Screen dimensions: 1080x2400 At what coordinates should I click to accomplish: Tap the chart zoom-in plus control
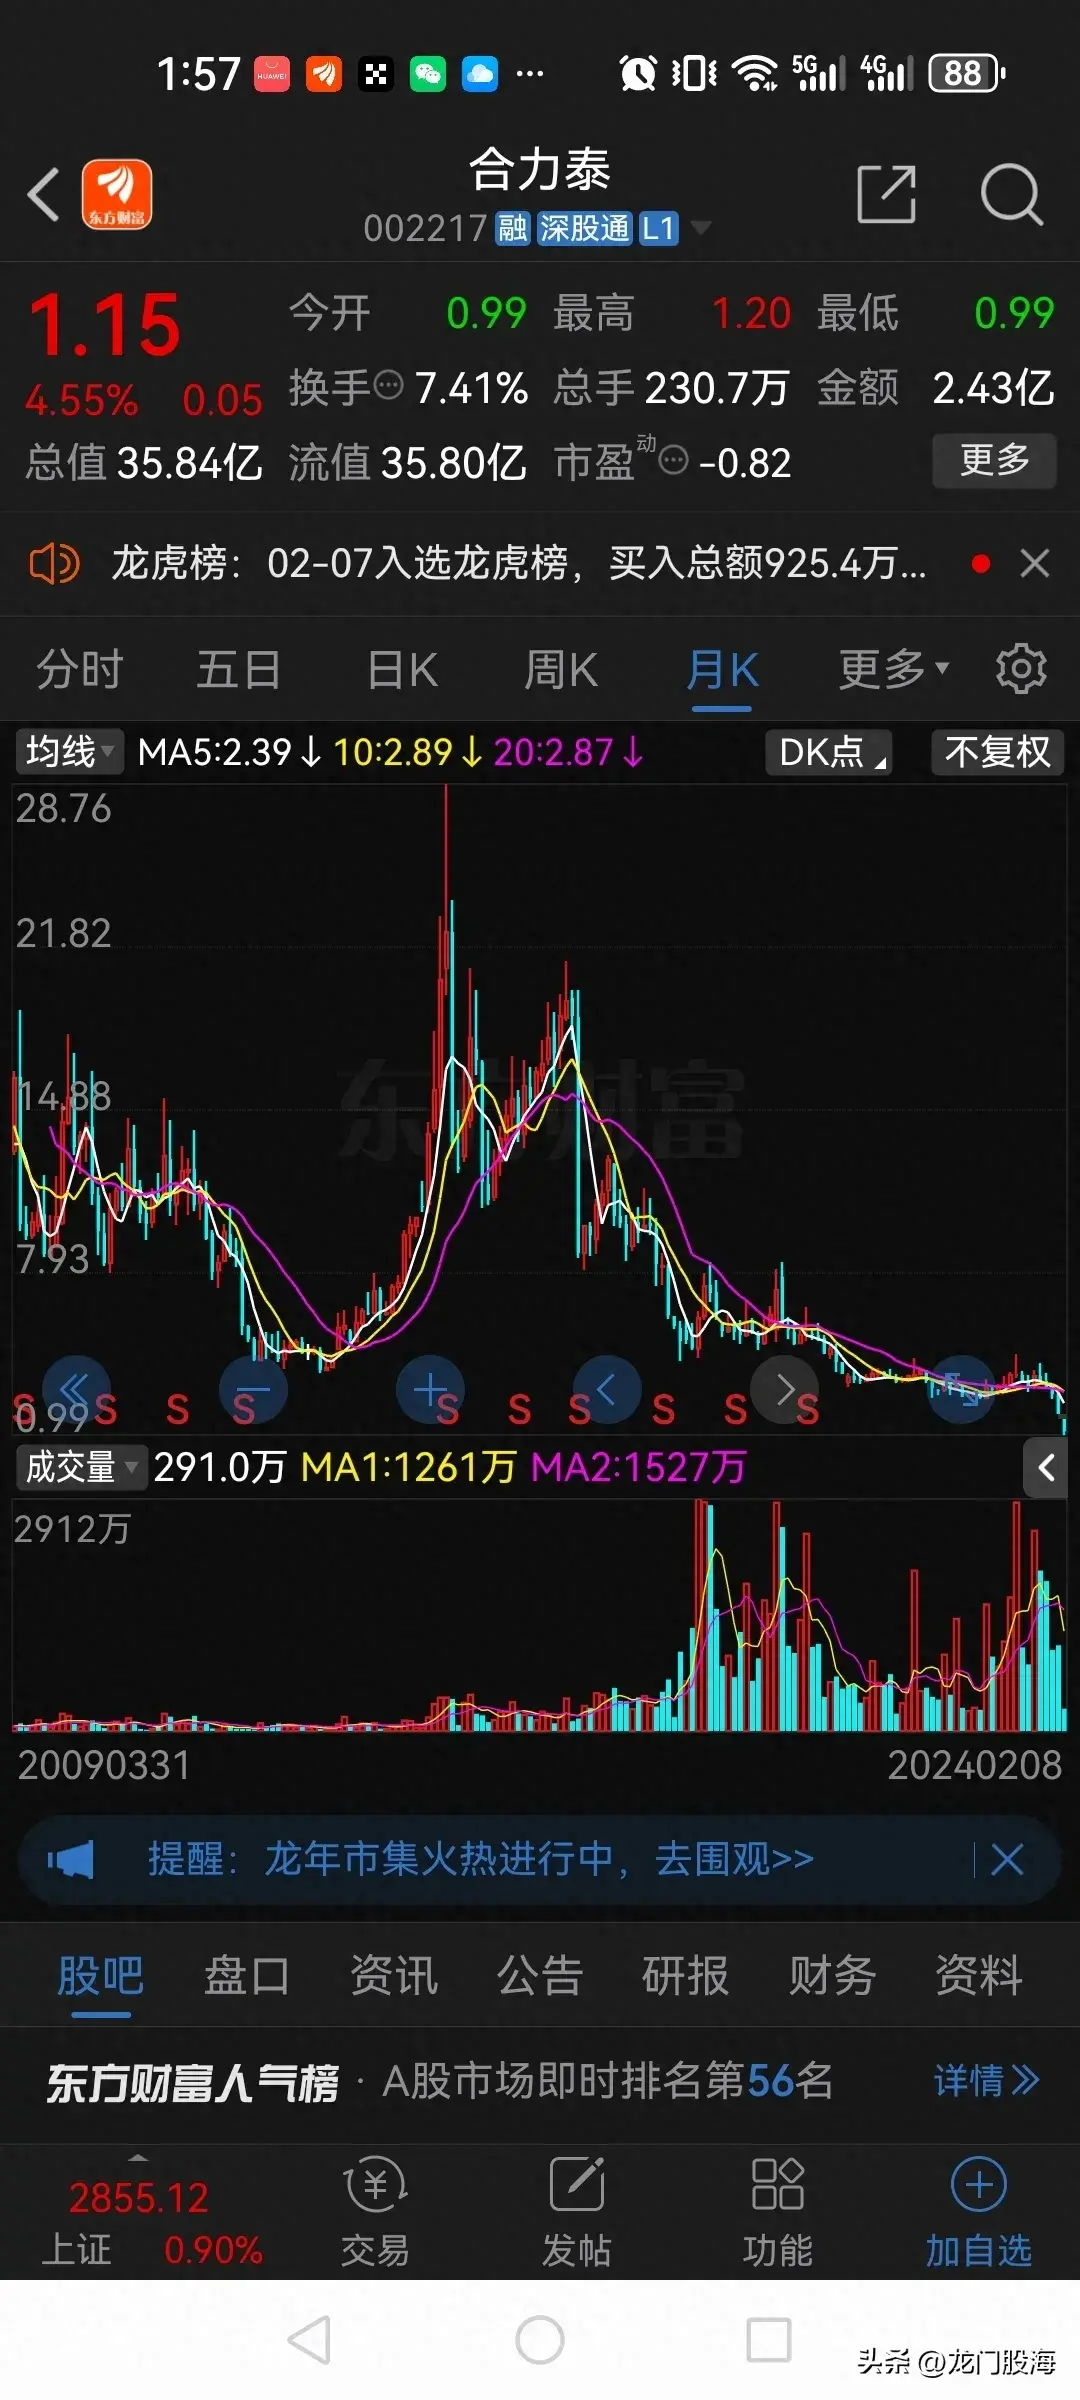(430, 1390)
